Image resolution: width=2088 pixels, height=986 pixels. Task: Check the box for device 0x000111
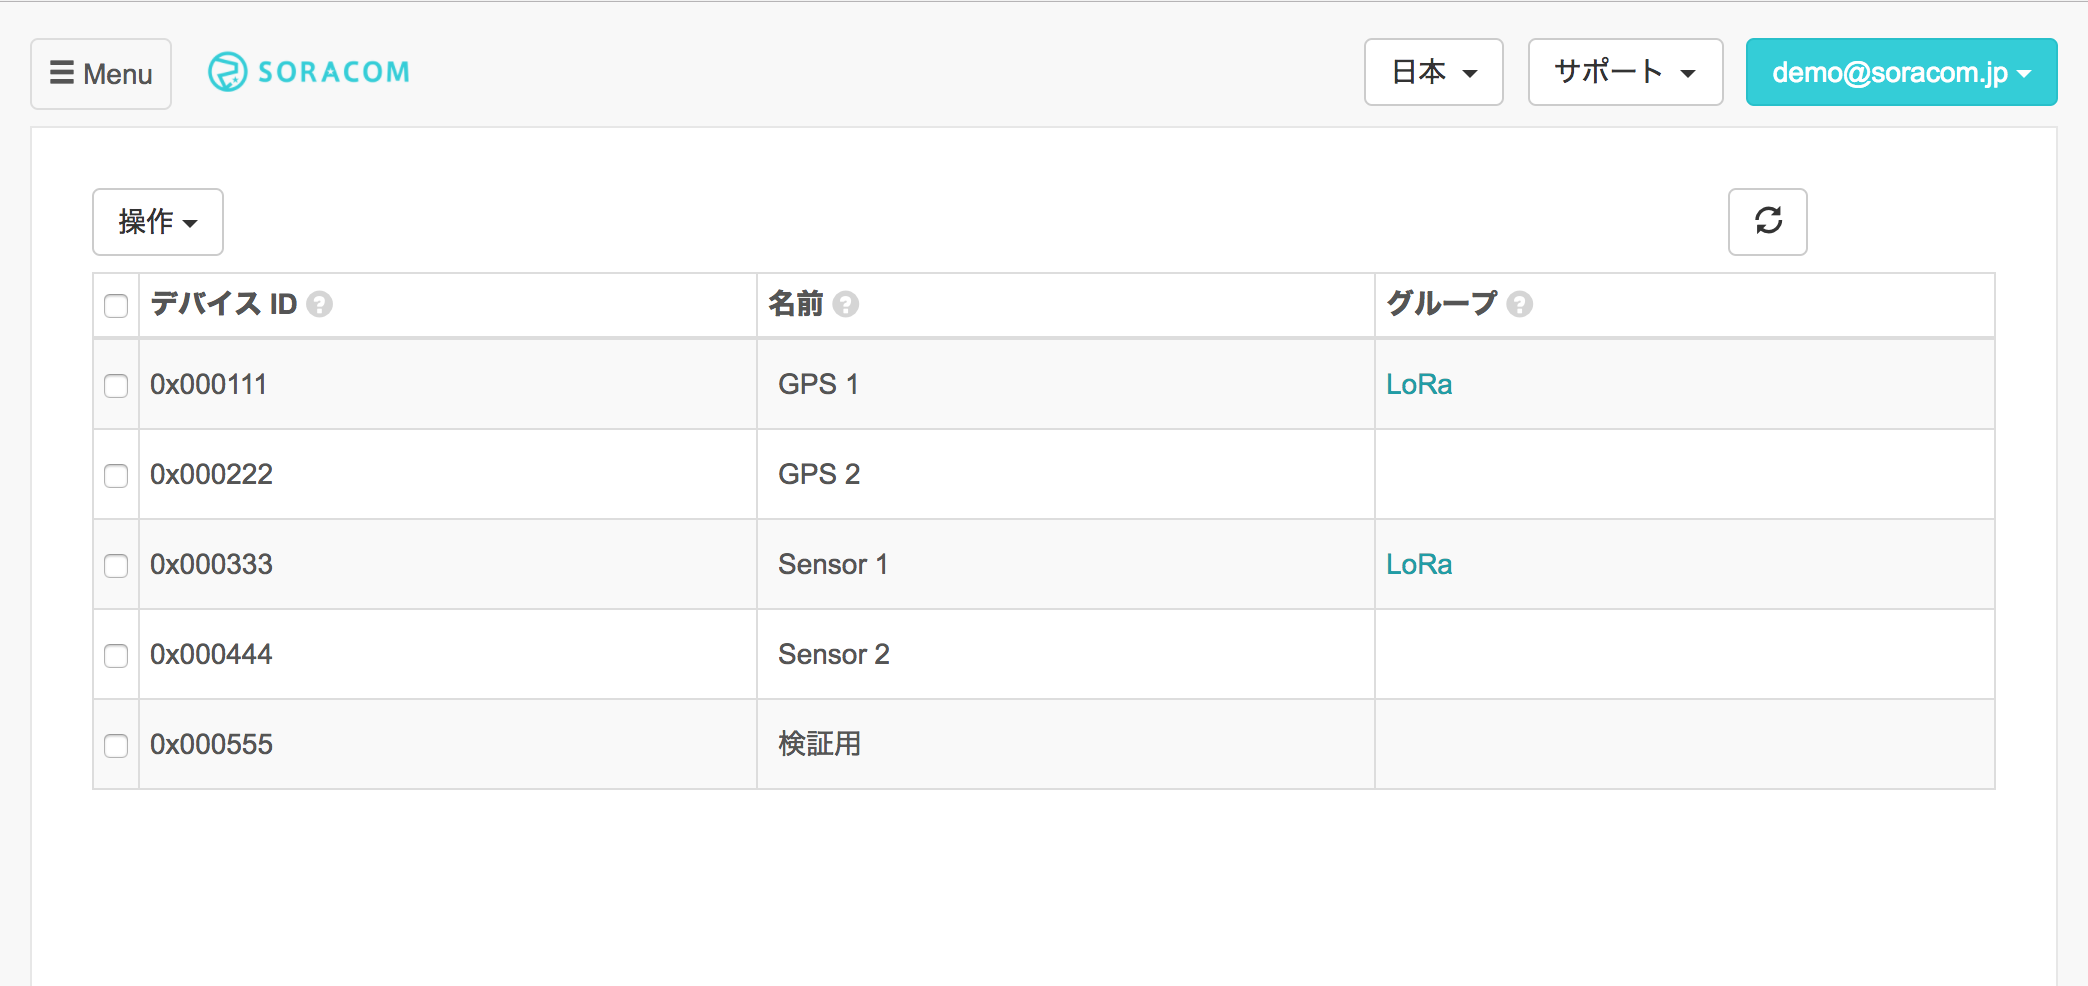116,385
